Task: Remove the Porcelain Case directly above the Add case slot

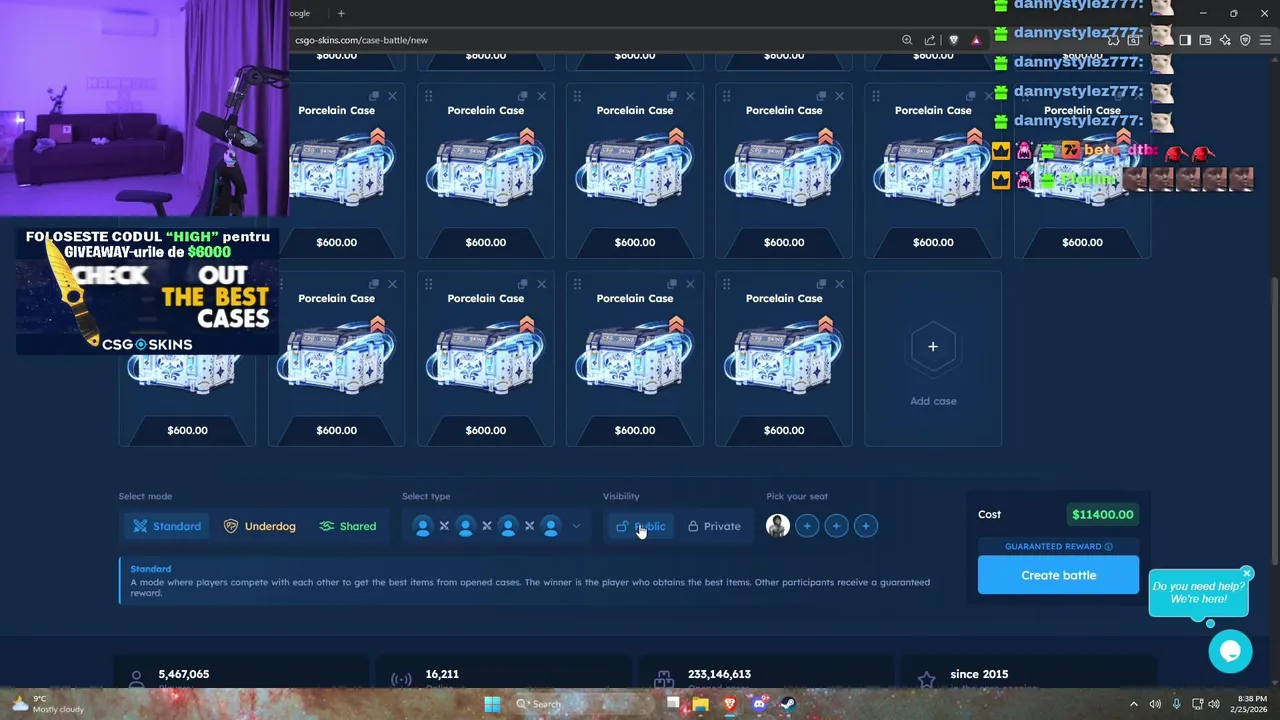Action: (988, 96)
